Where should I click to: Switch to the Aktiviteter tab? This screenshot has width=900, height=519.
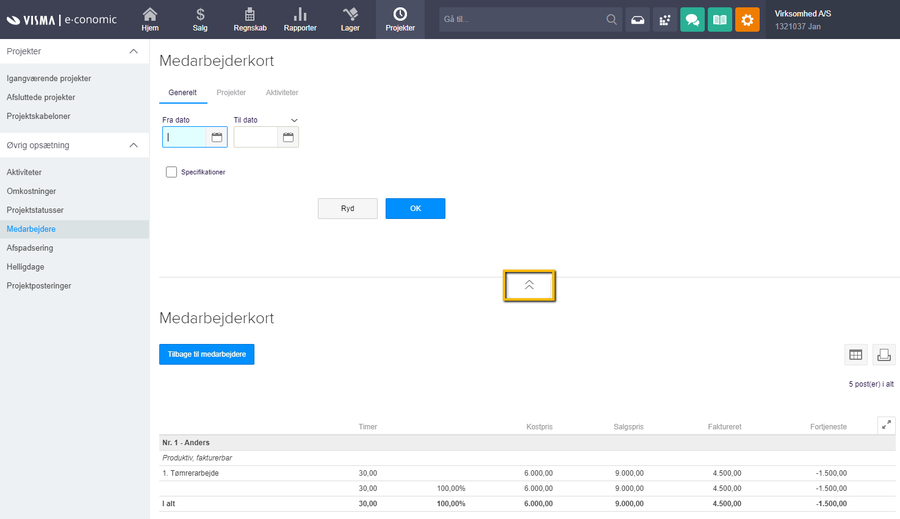tap(282, 92)
